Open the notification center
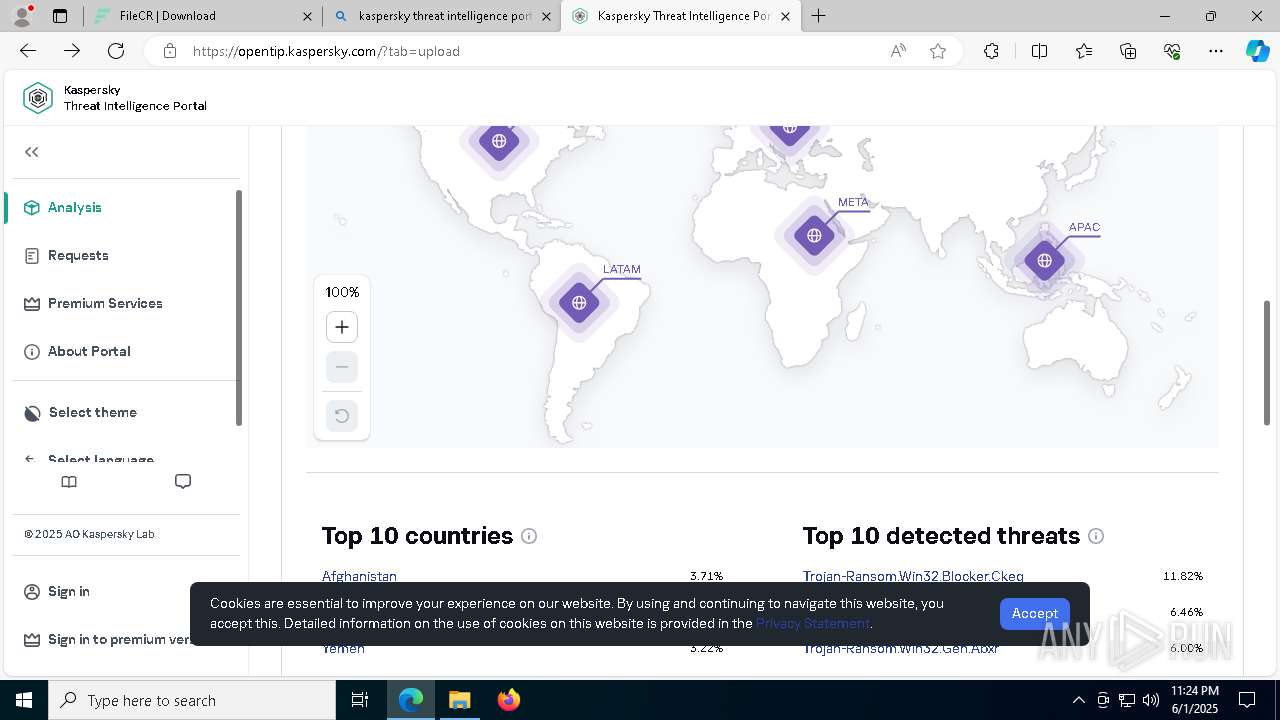Image resolution: width=1280 pixels, height=720 pixels. (x=1247, y=700)
